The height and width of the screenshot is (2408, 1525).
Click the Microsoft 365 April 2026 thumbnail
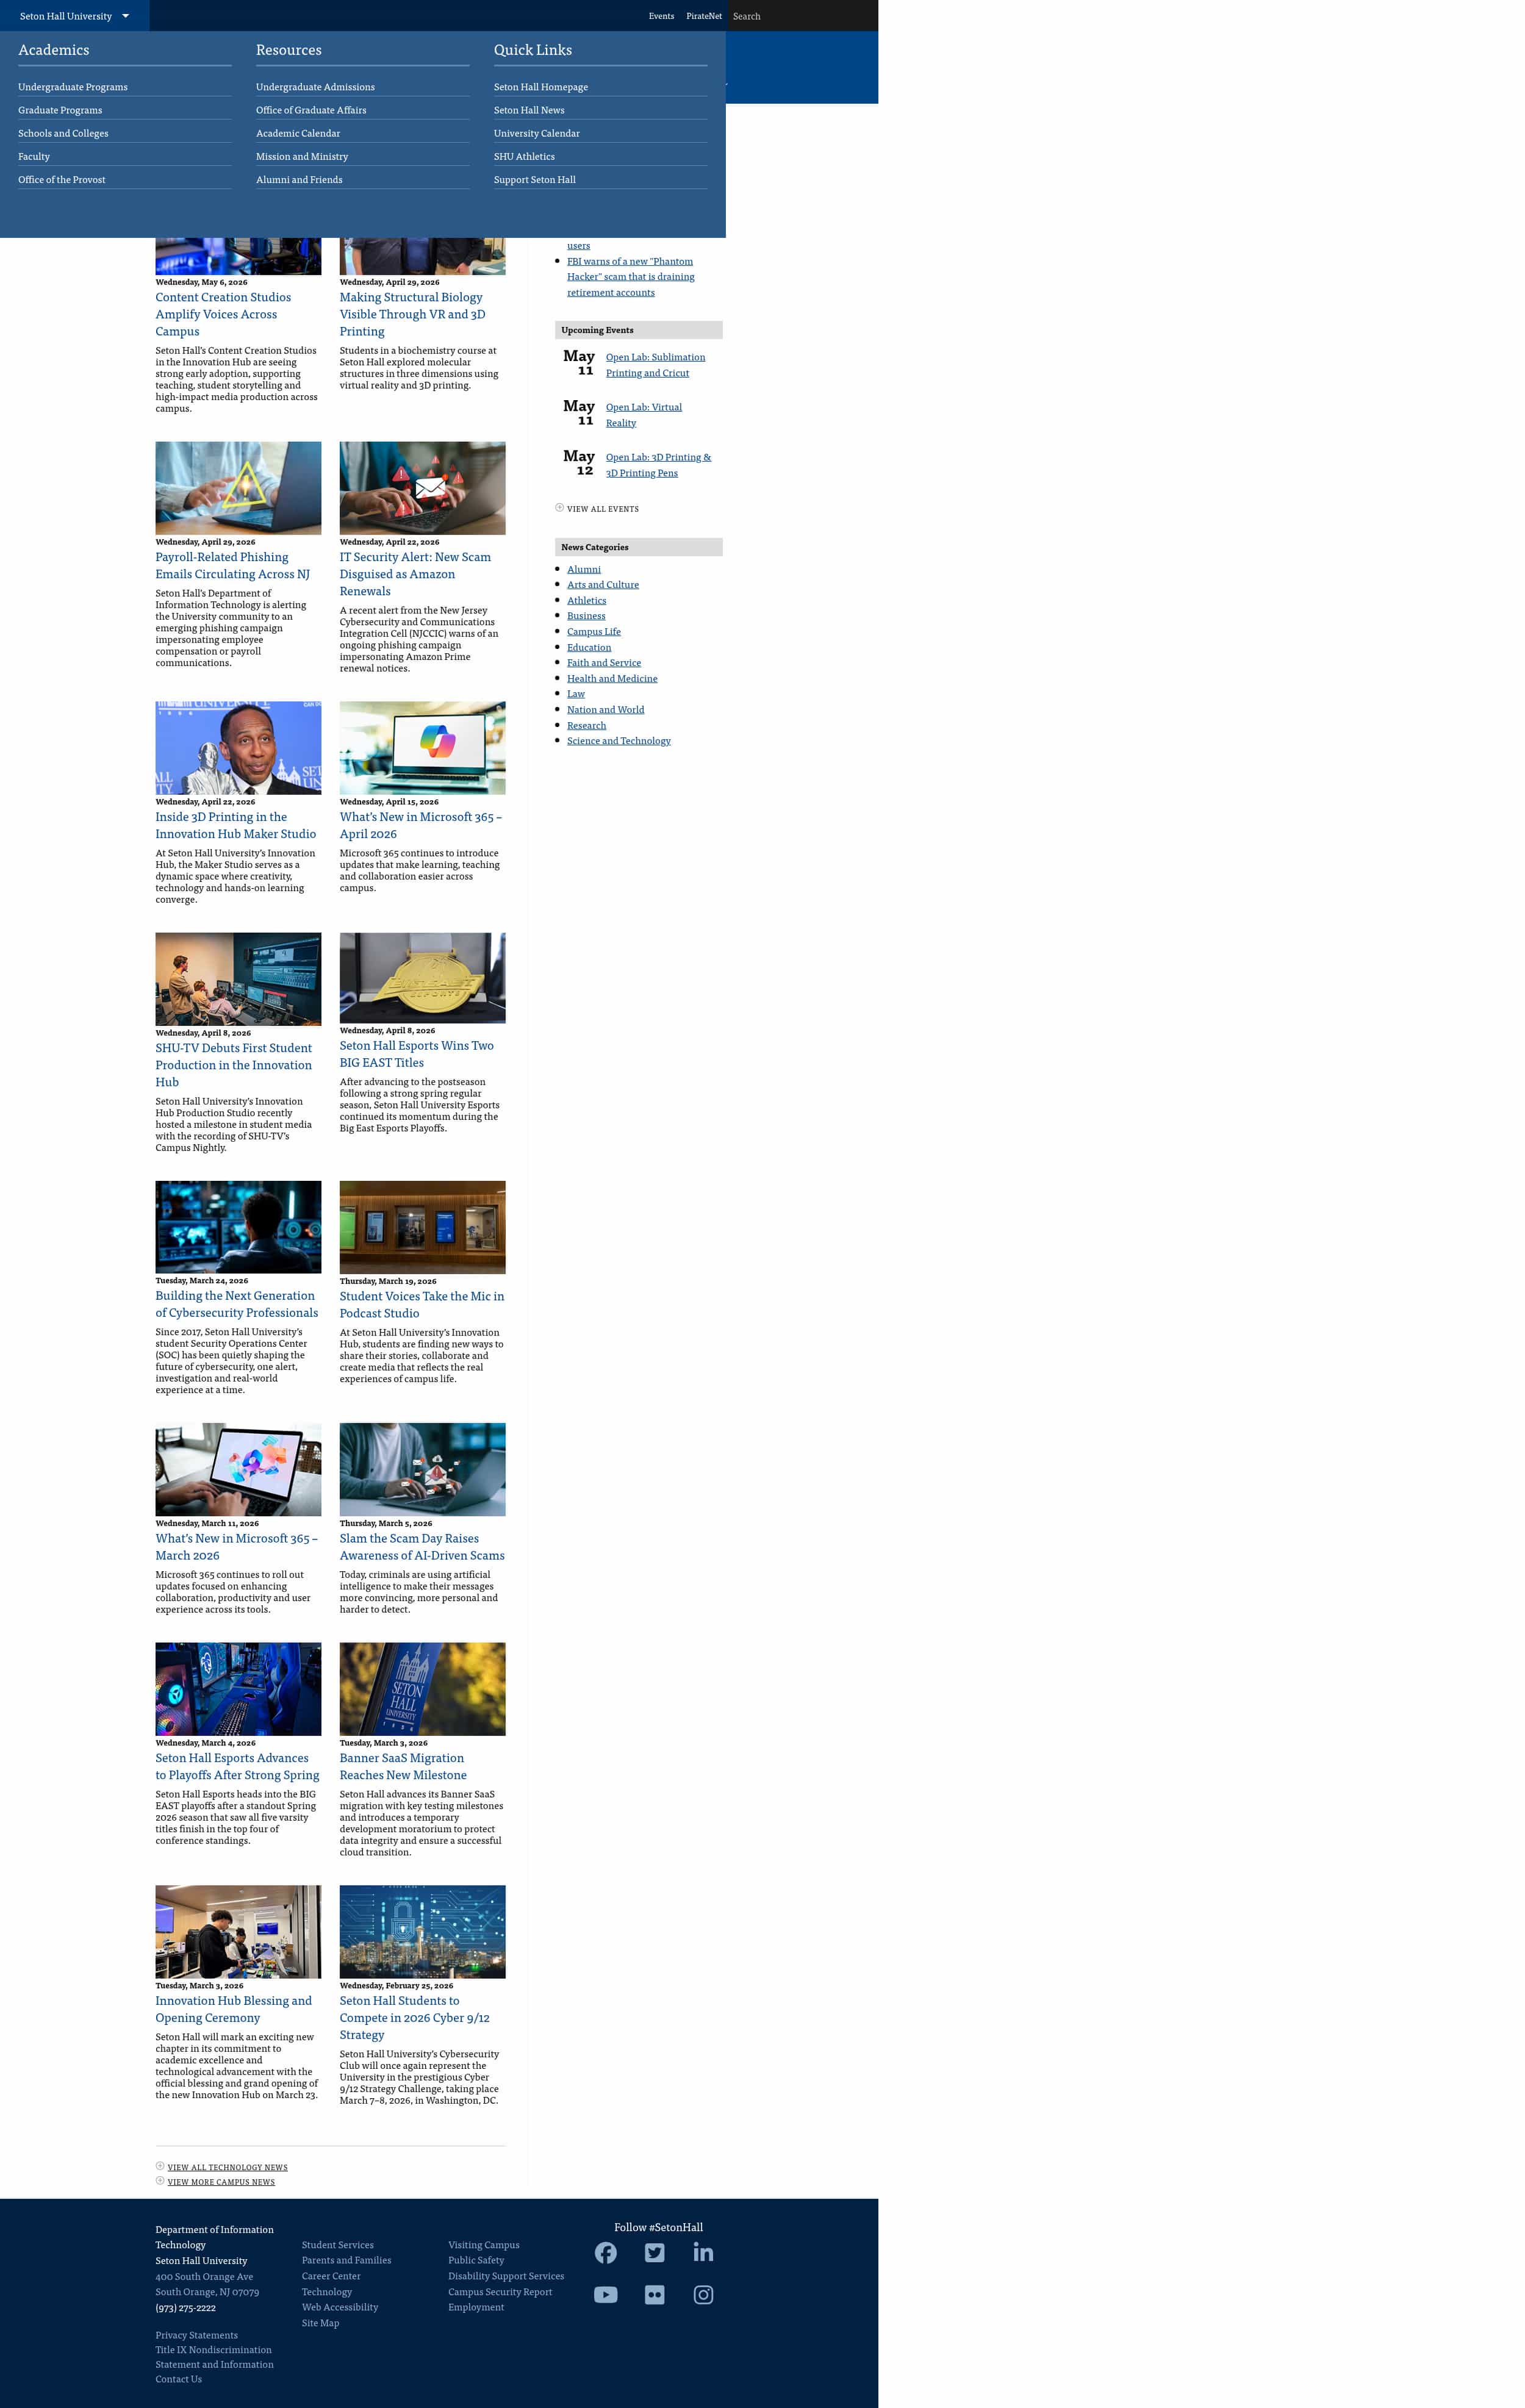pos(422,748)
